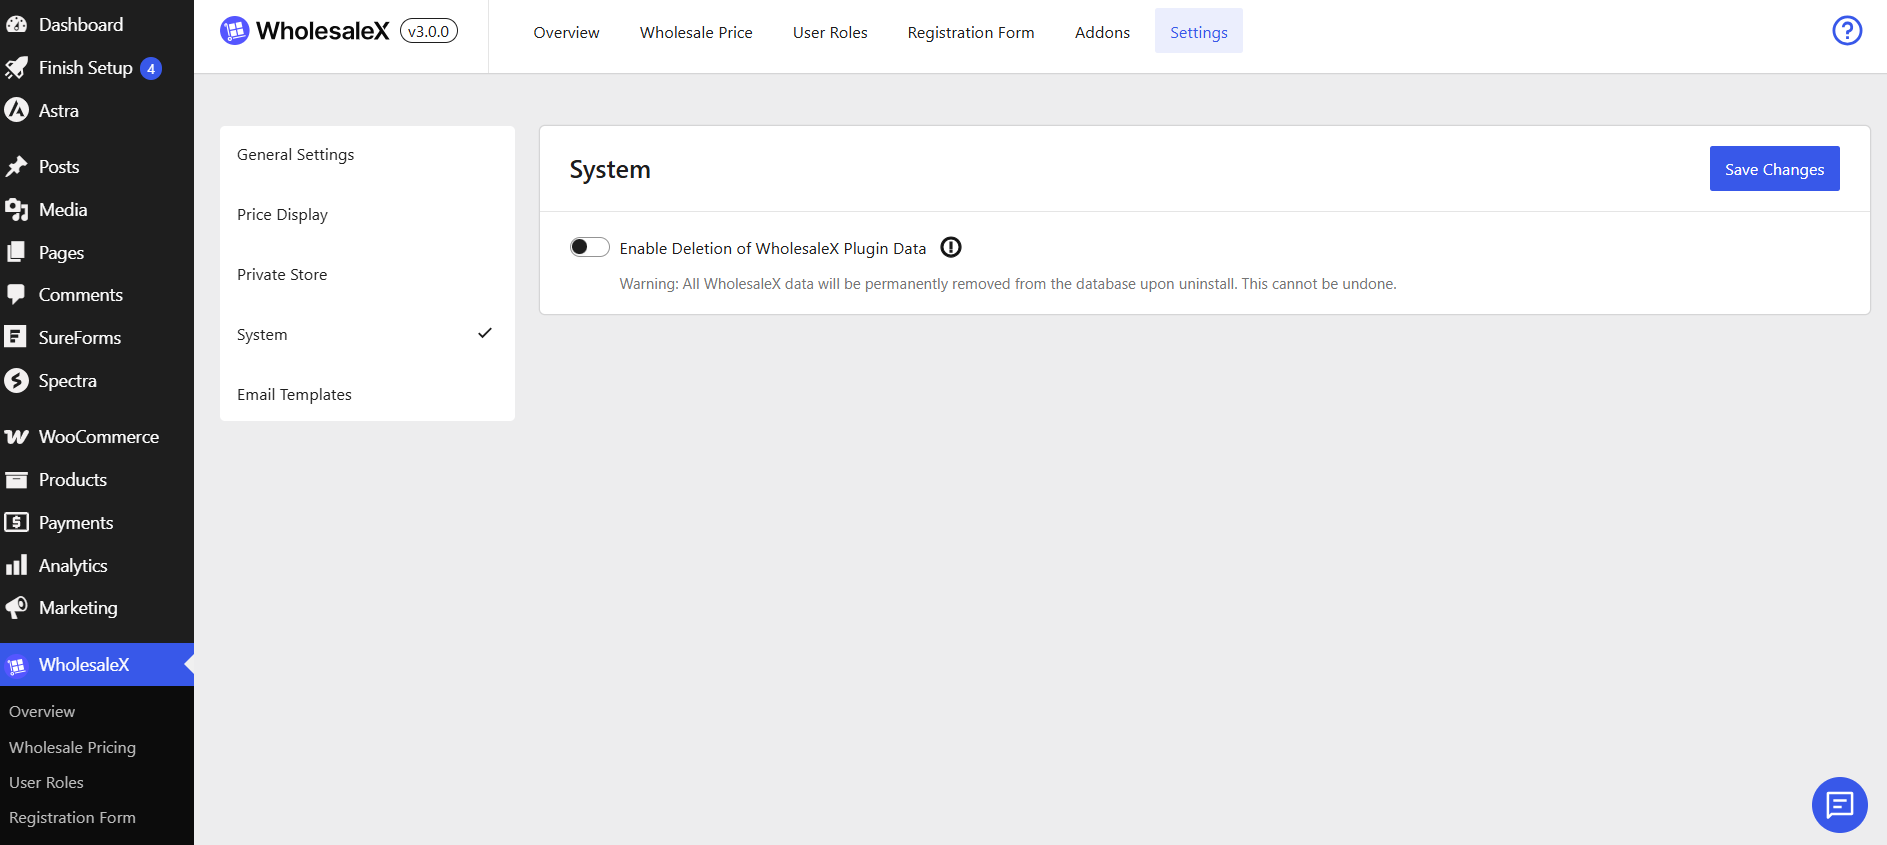1887x845 pixels.
Task: Click the Posts pin icon
Action: [x=16, y=166]
